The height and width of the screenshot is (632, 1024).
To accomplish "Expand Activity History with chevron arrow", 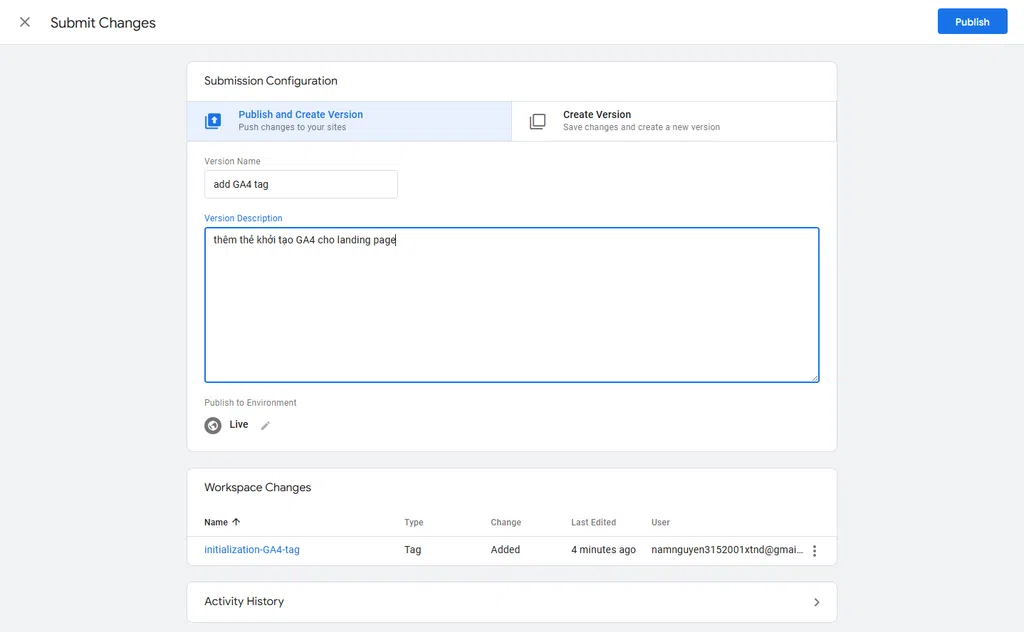I will (816, 602).
